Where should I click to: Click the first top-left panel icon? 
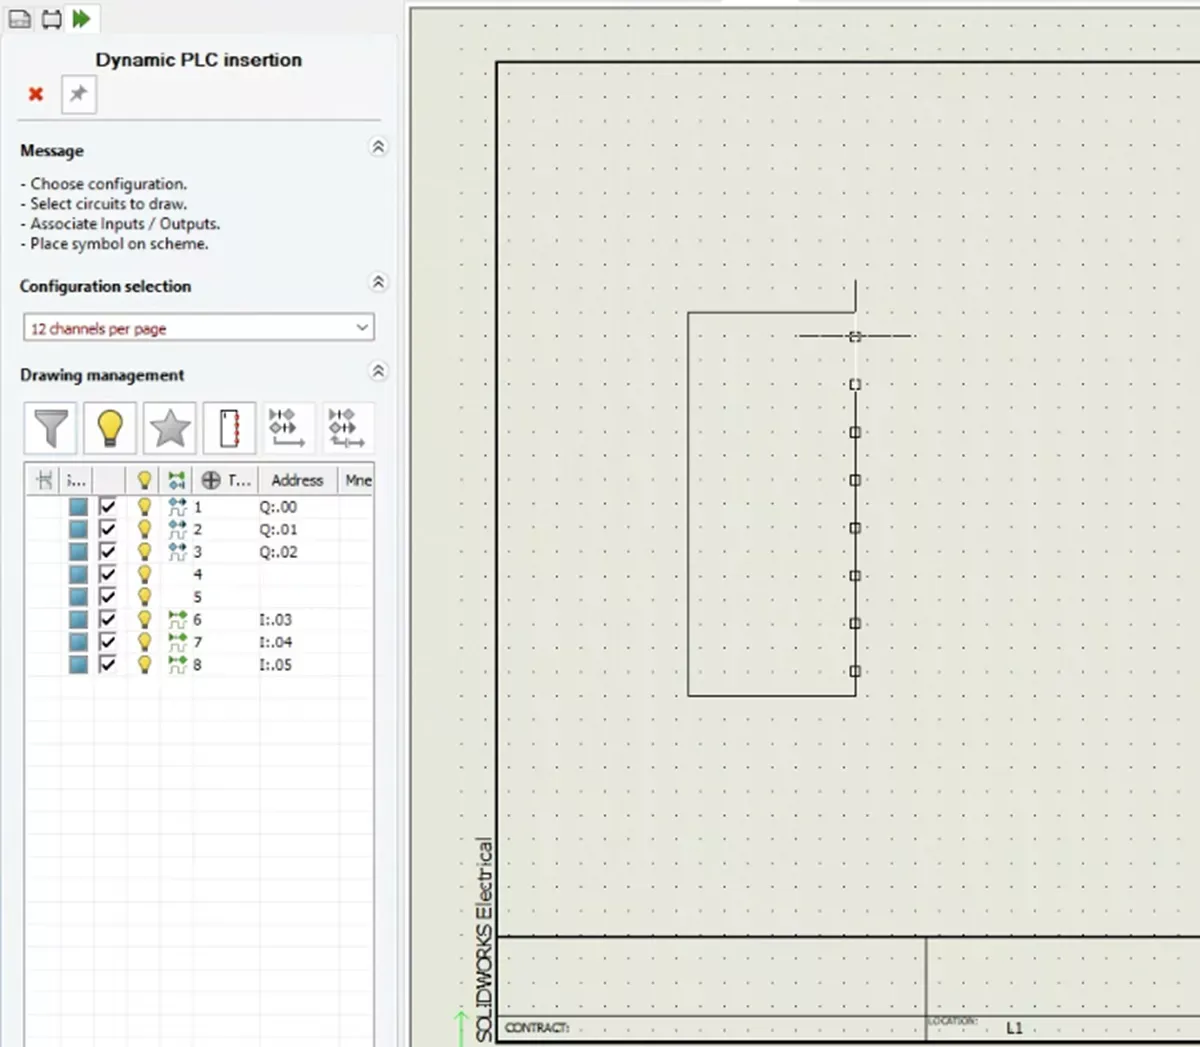(20, 18)
